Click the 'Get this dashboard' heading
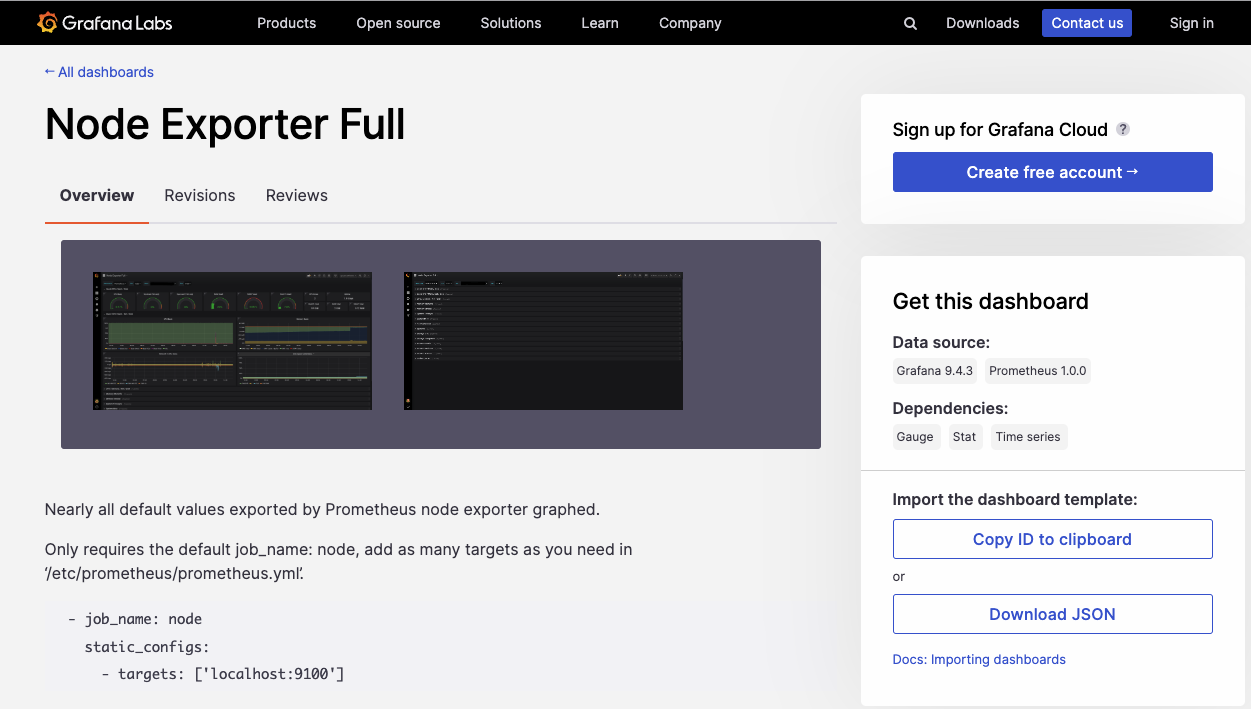This screenshot has width=1251, height=709. click(991, 301)
